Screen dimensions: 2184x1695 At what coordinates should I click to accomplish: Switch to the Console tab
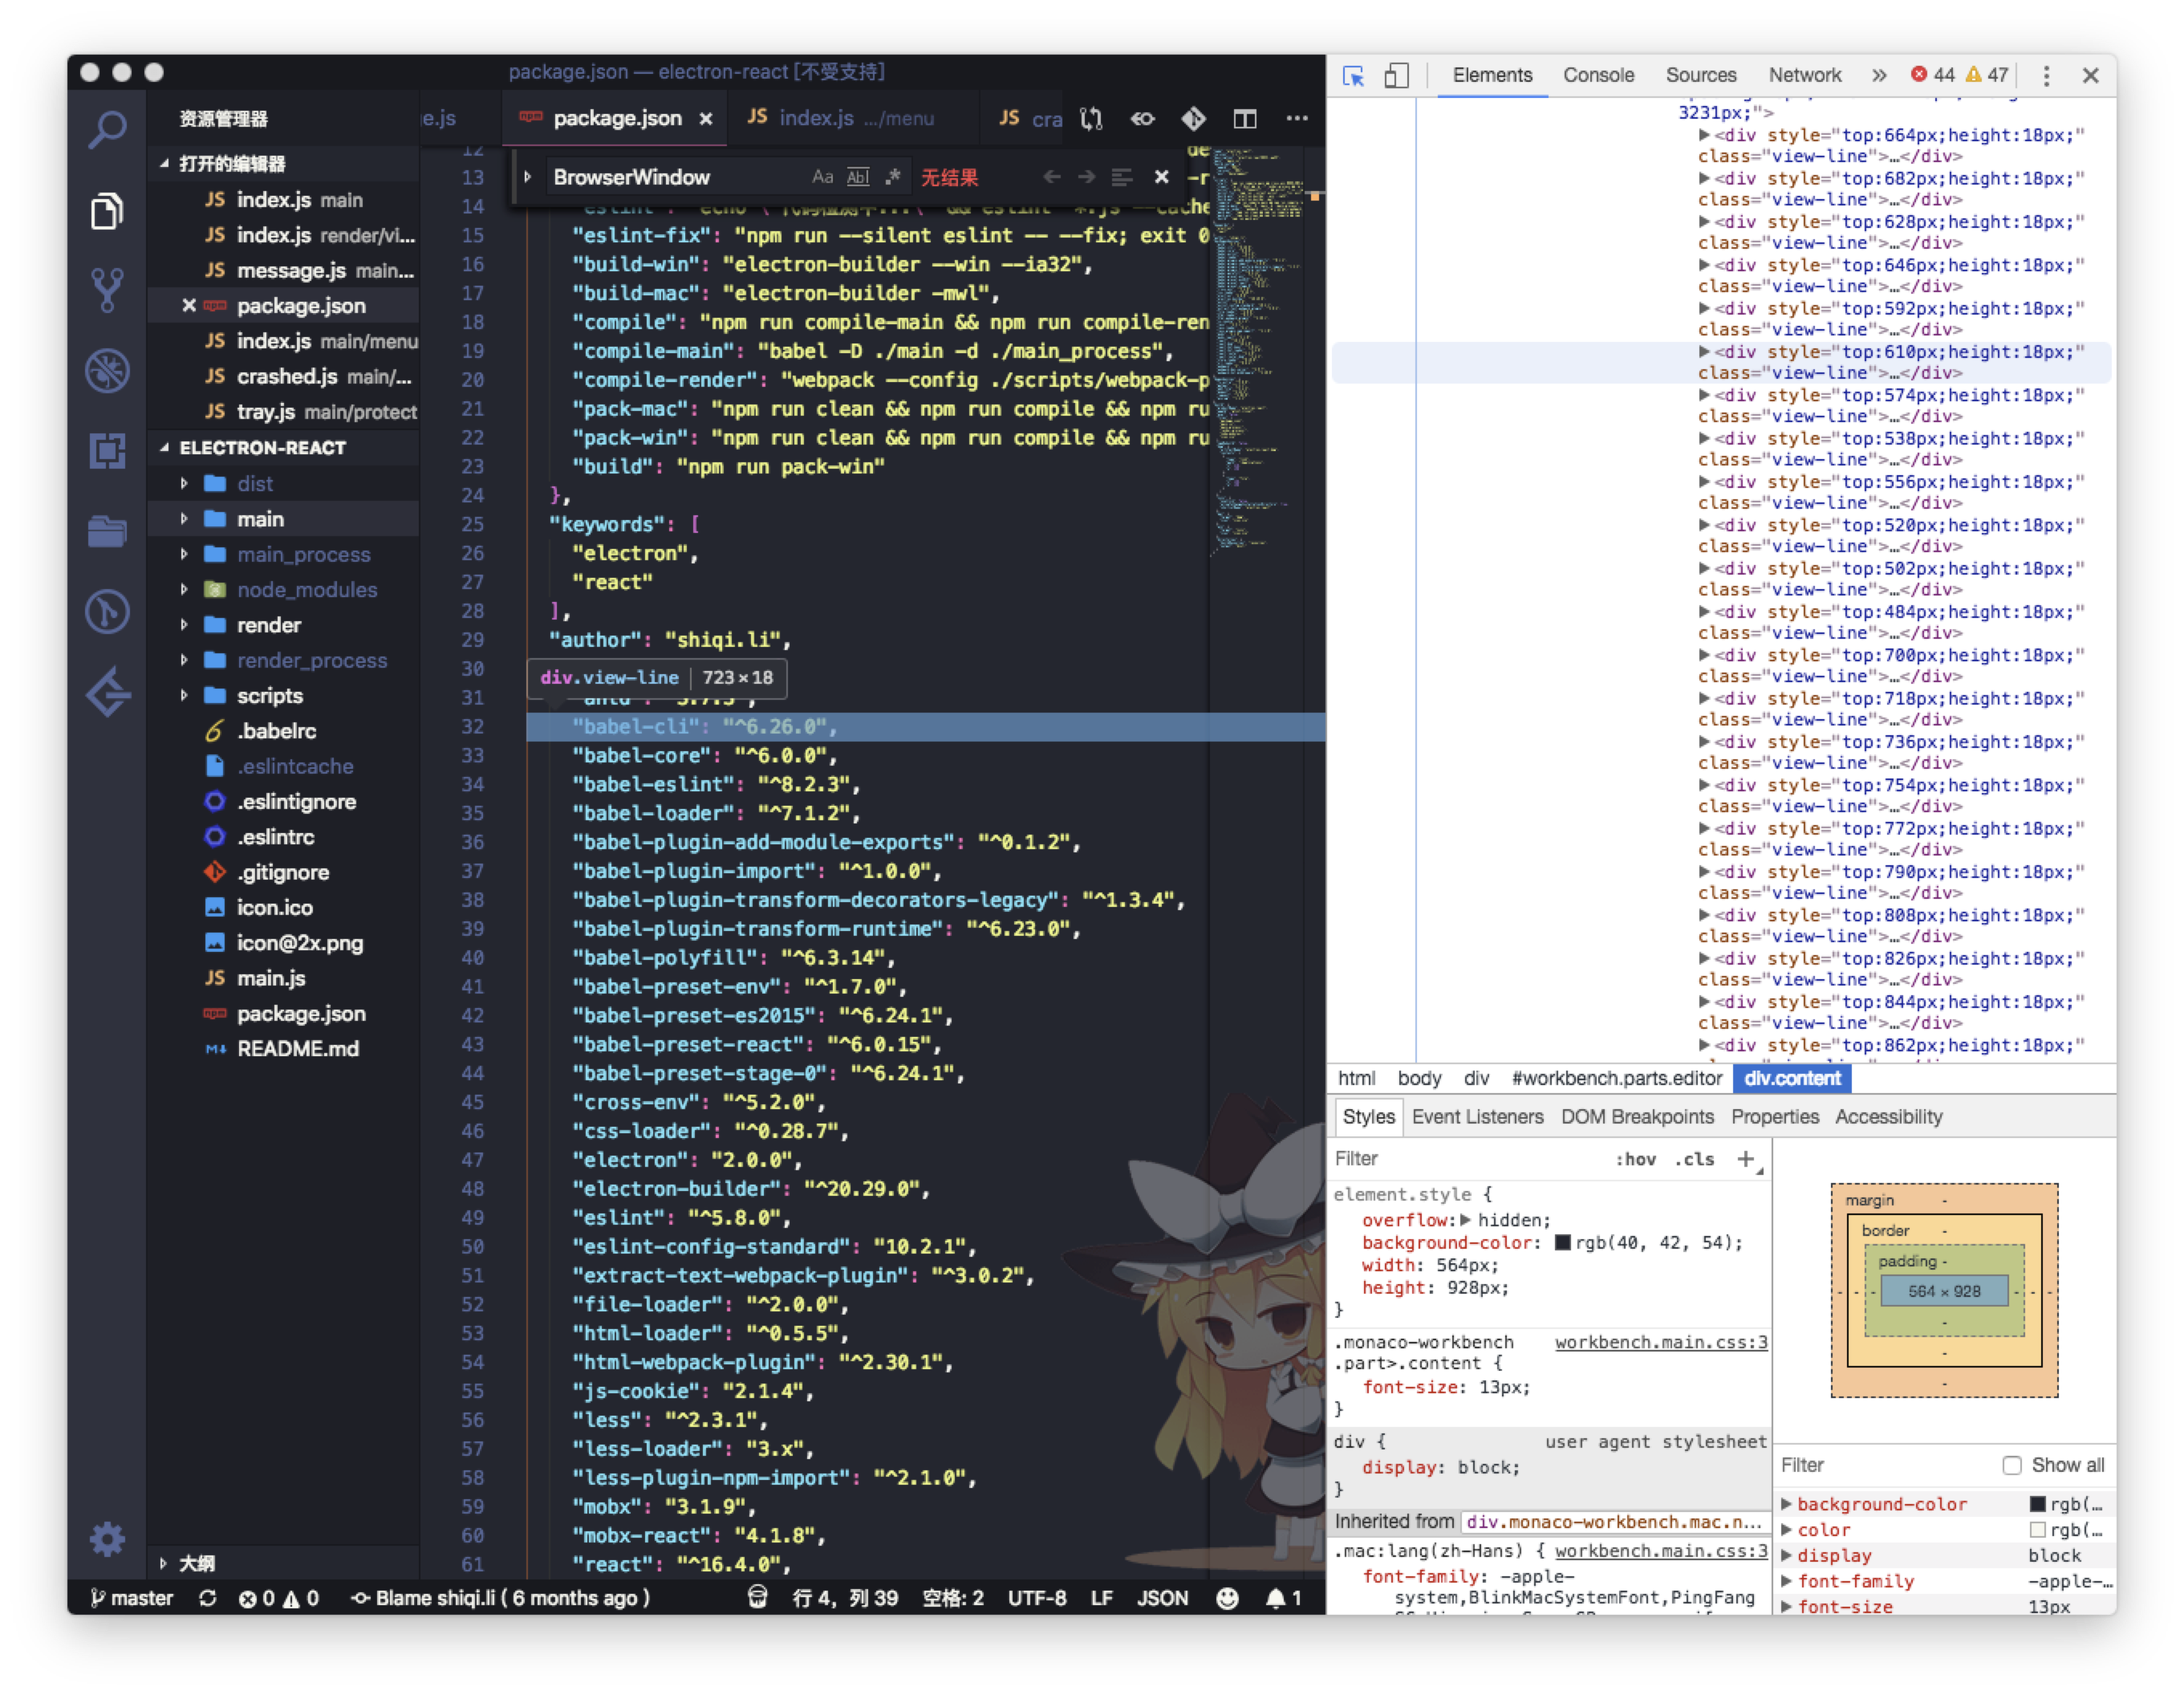[1598, 76]
